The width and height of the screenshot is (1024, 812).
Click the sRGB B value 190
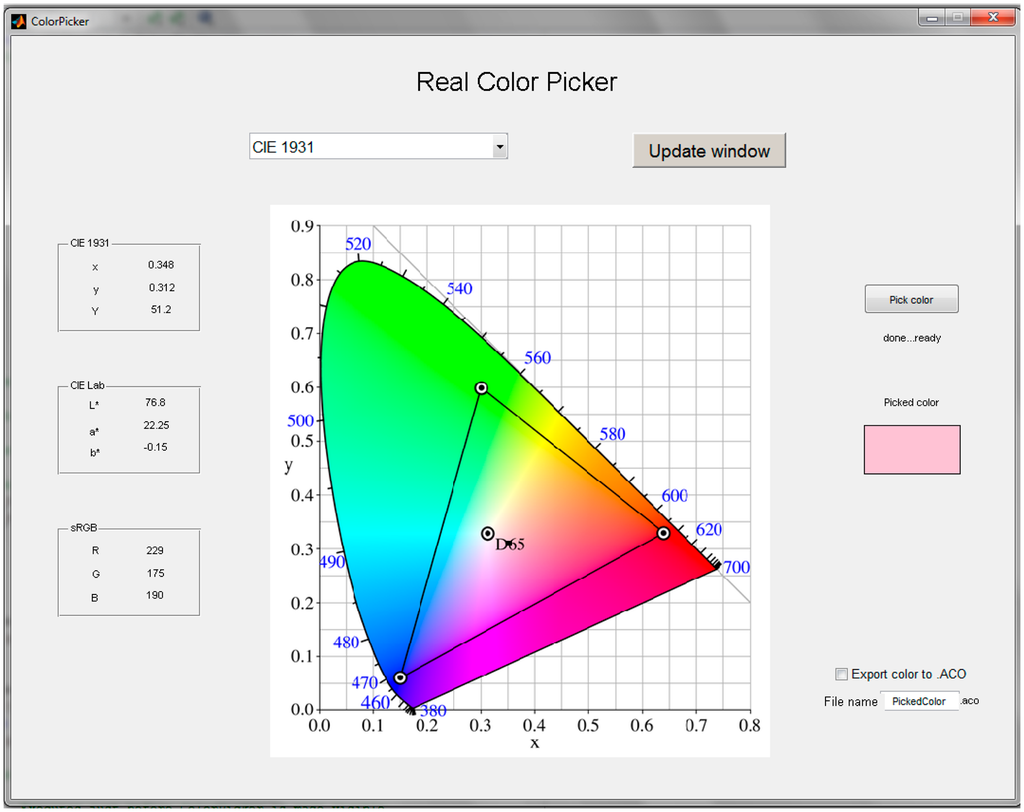[x=154, y=596]
